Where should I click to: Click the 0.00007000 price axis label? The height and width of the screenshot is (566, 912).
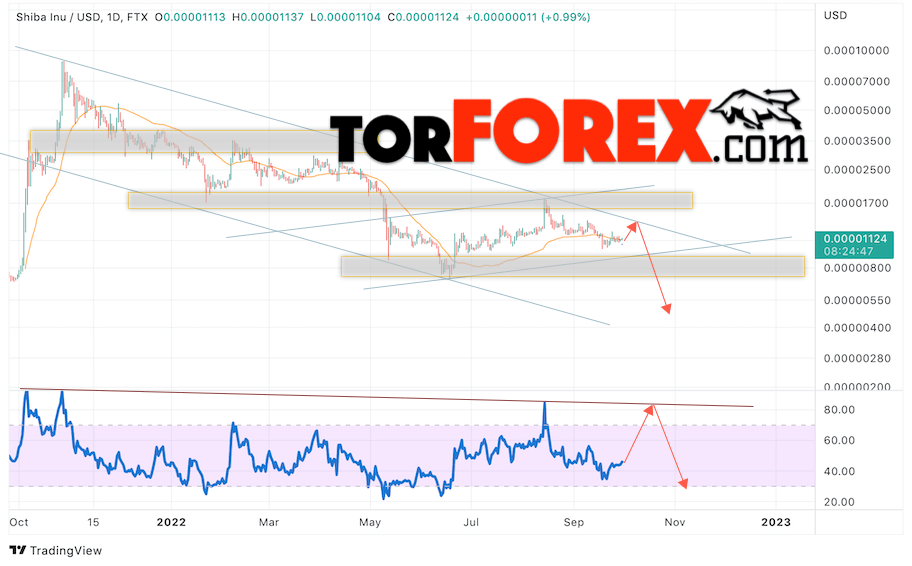(x=856, y=81)
